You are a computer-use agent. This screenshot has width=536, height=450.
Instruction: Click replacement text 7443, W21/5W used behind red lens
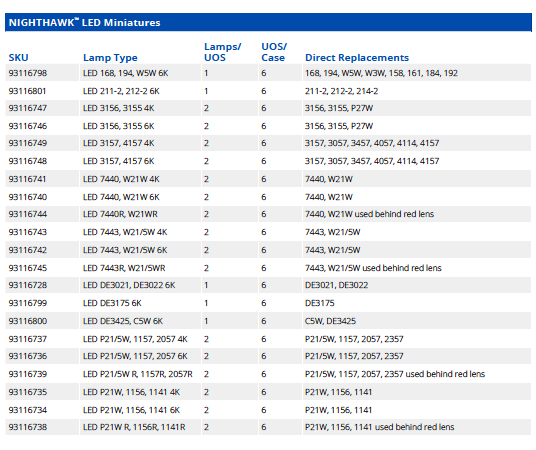click(373, 268)
